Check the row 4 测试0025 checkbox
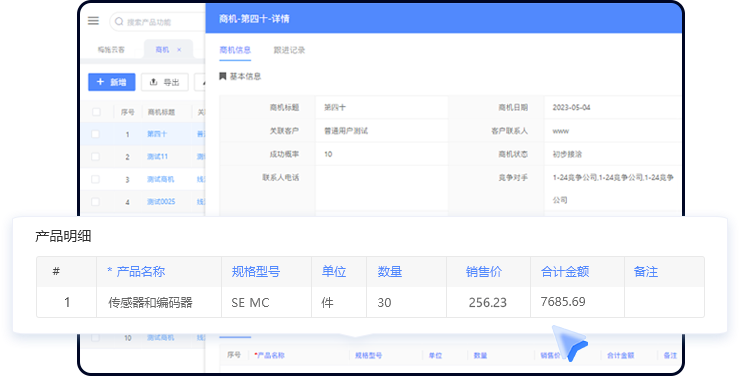 [95, 201]
